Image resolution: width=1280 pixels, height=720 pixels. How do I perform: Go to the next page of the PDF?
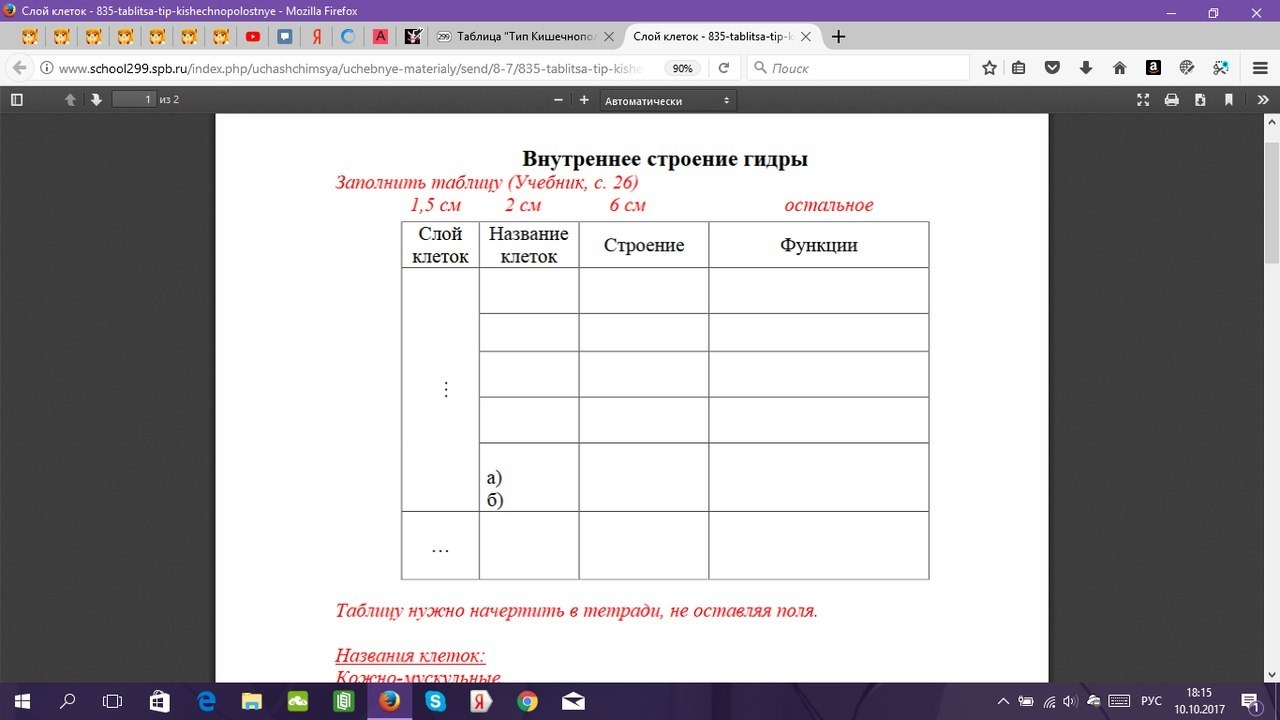point(94,99)
